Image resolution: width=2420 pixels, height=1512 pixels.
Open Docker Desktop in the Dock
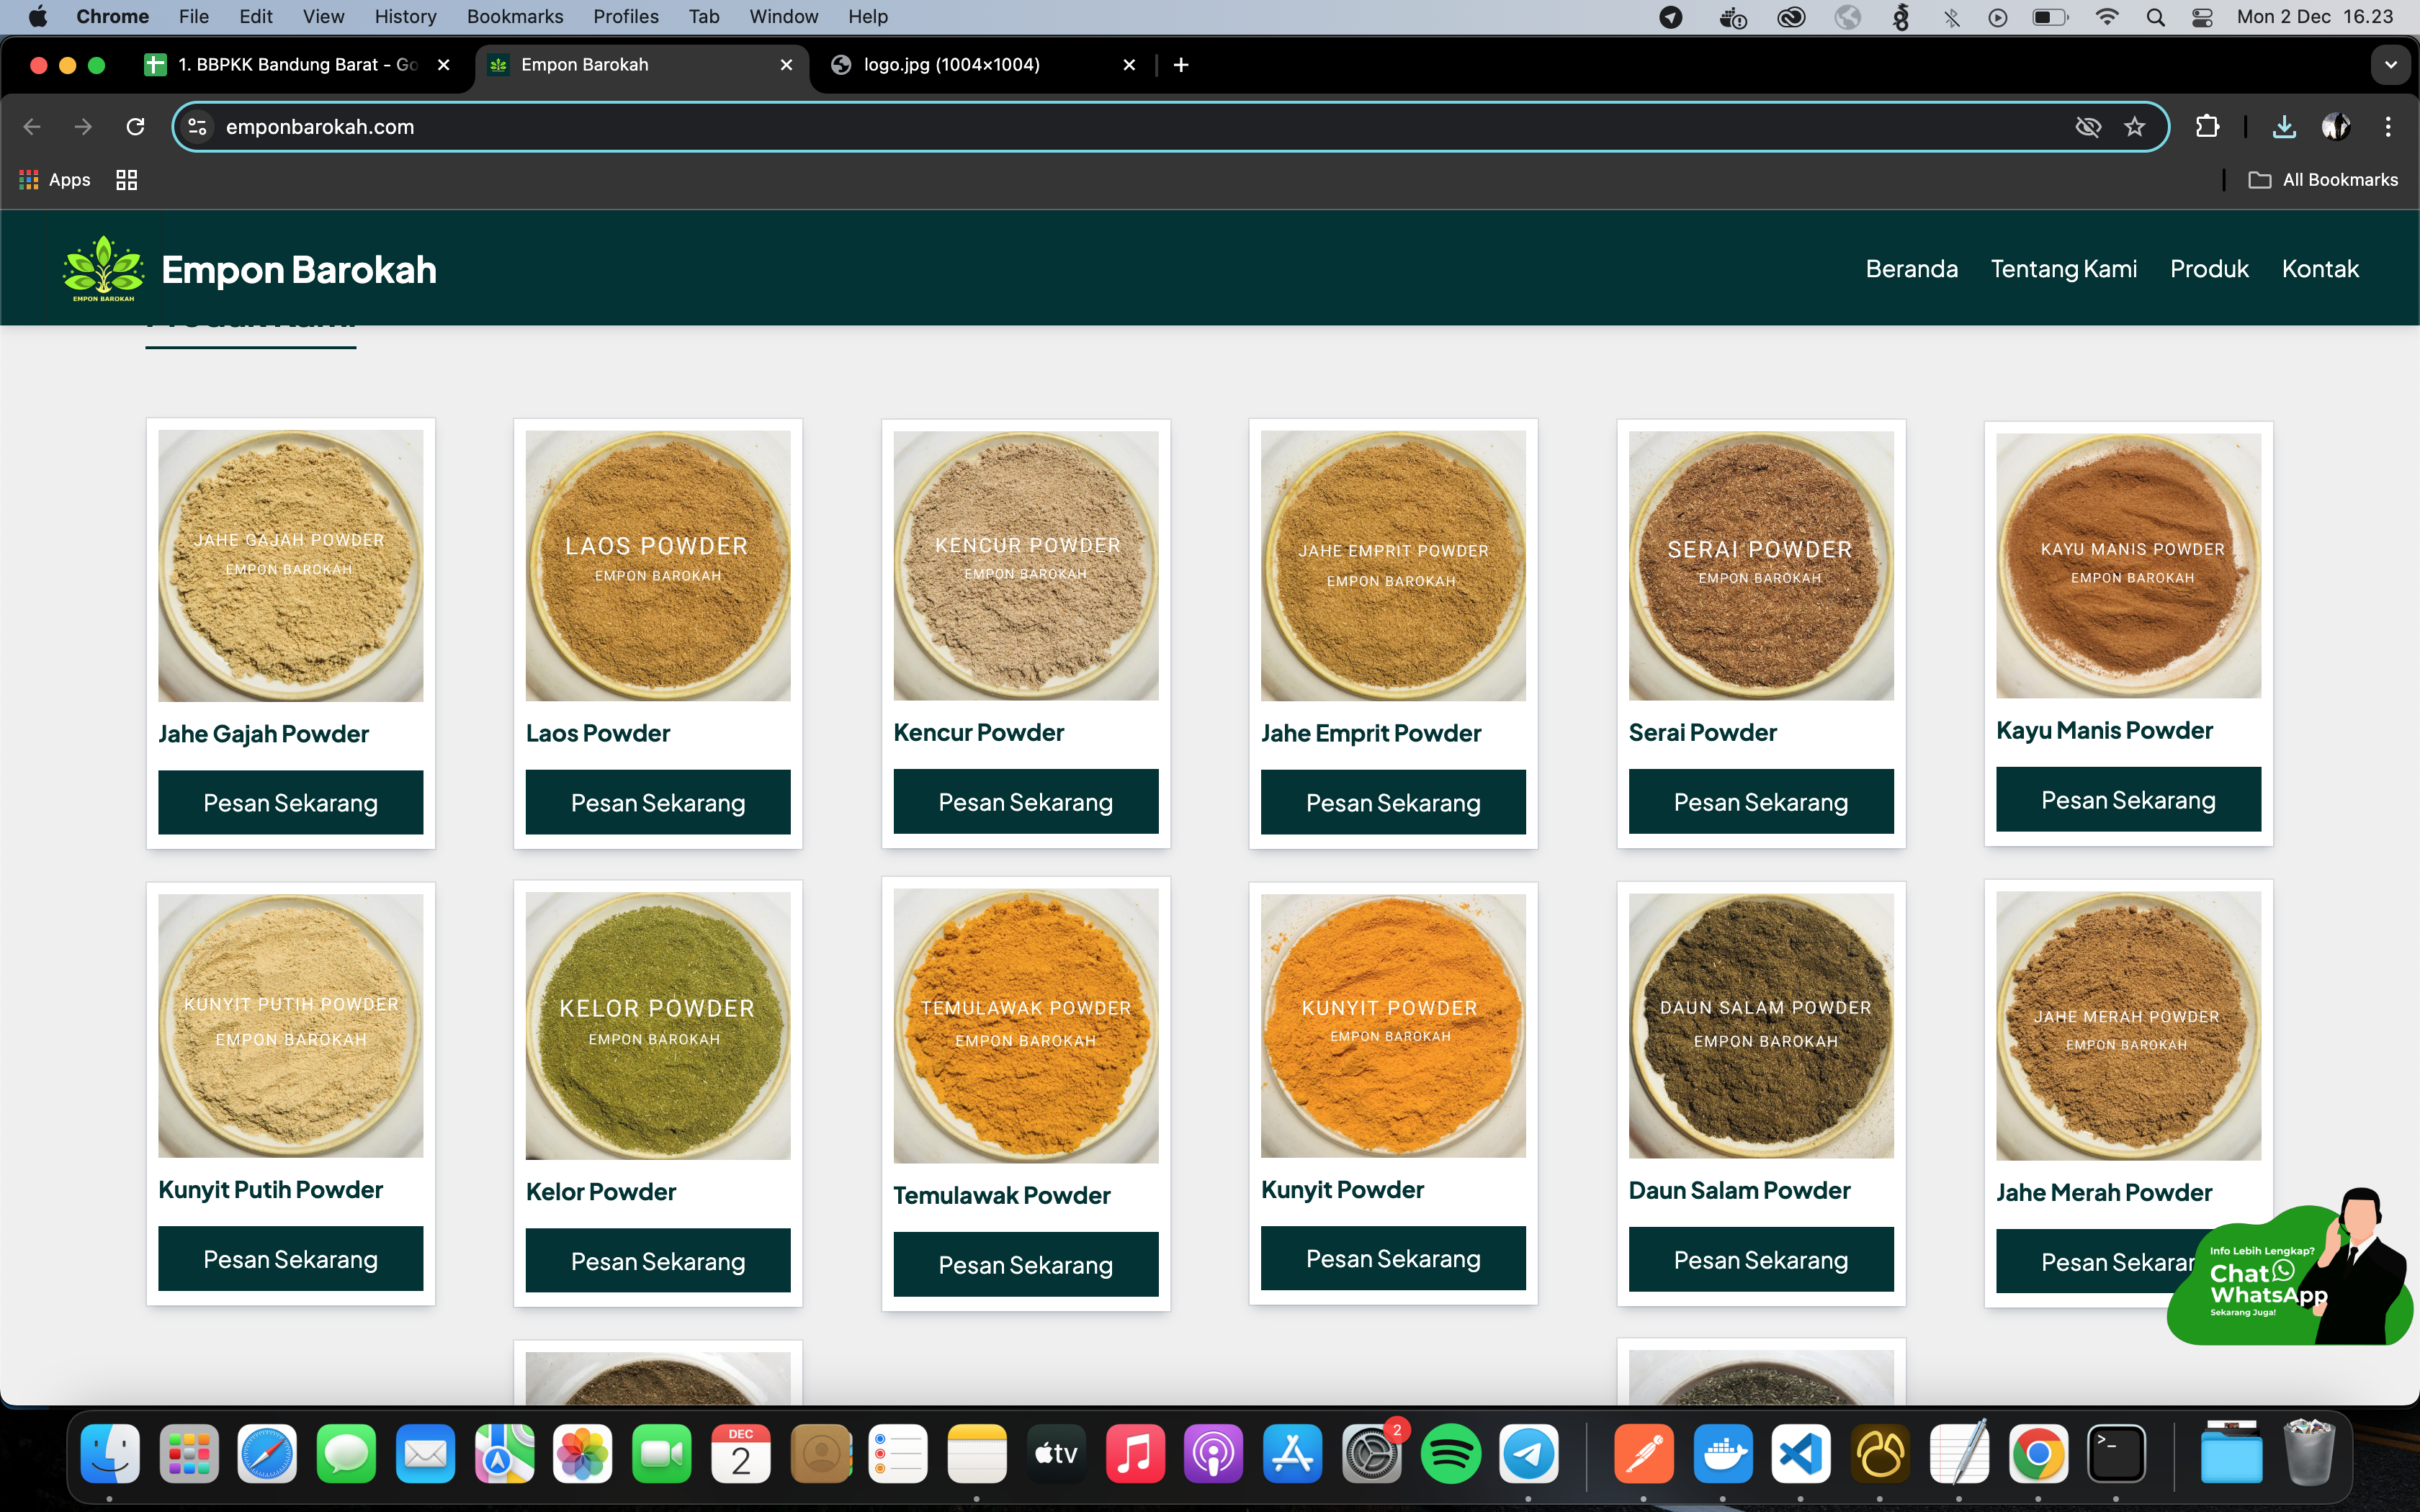(1723, 1453)
